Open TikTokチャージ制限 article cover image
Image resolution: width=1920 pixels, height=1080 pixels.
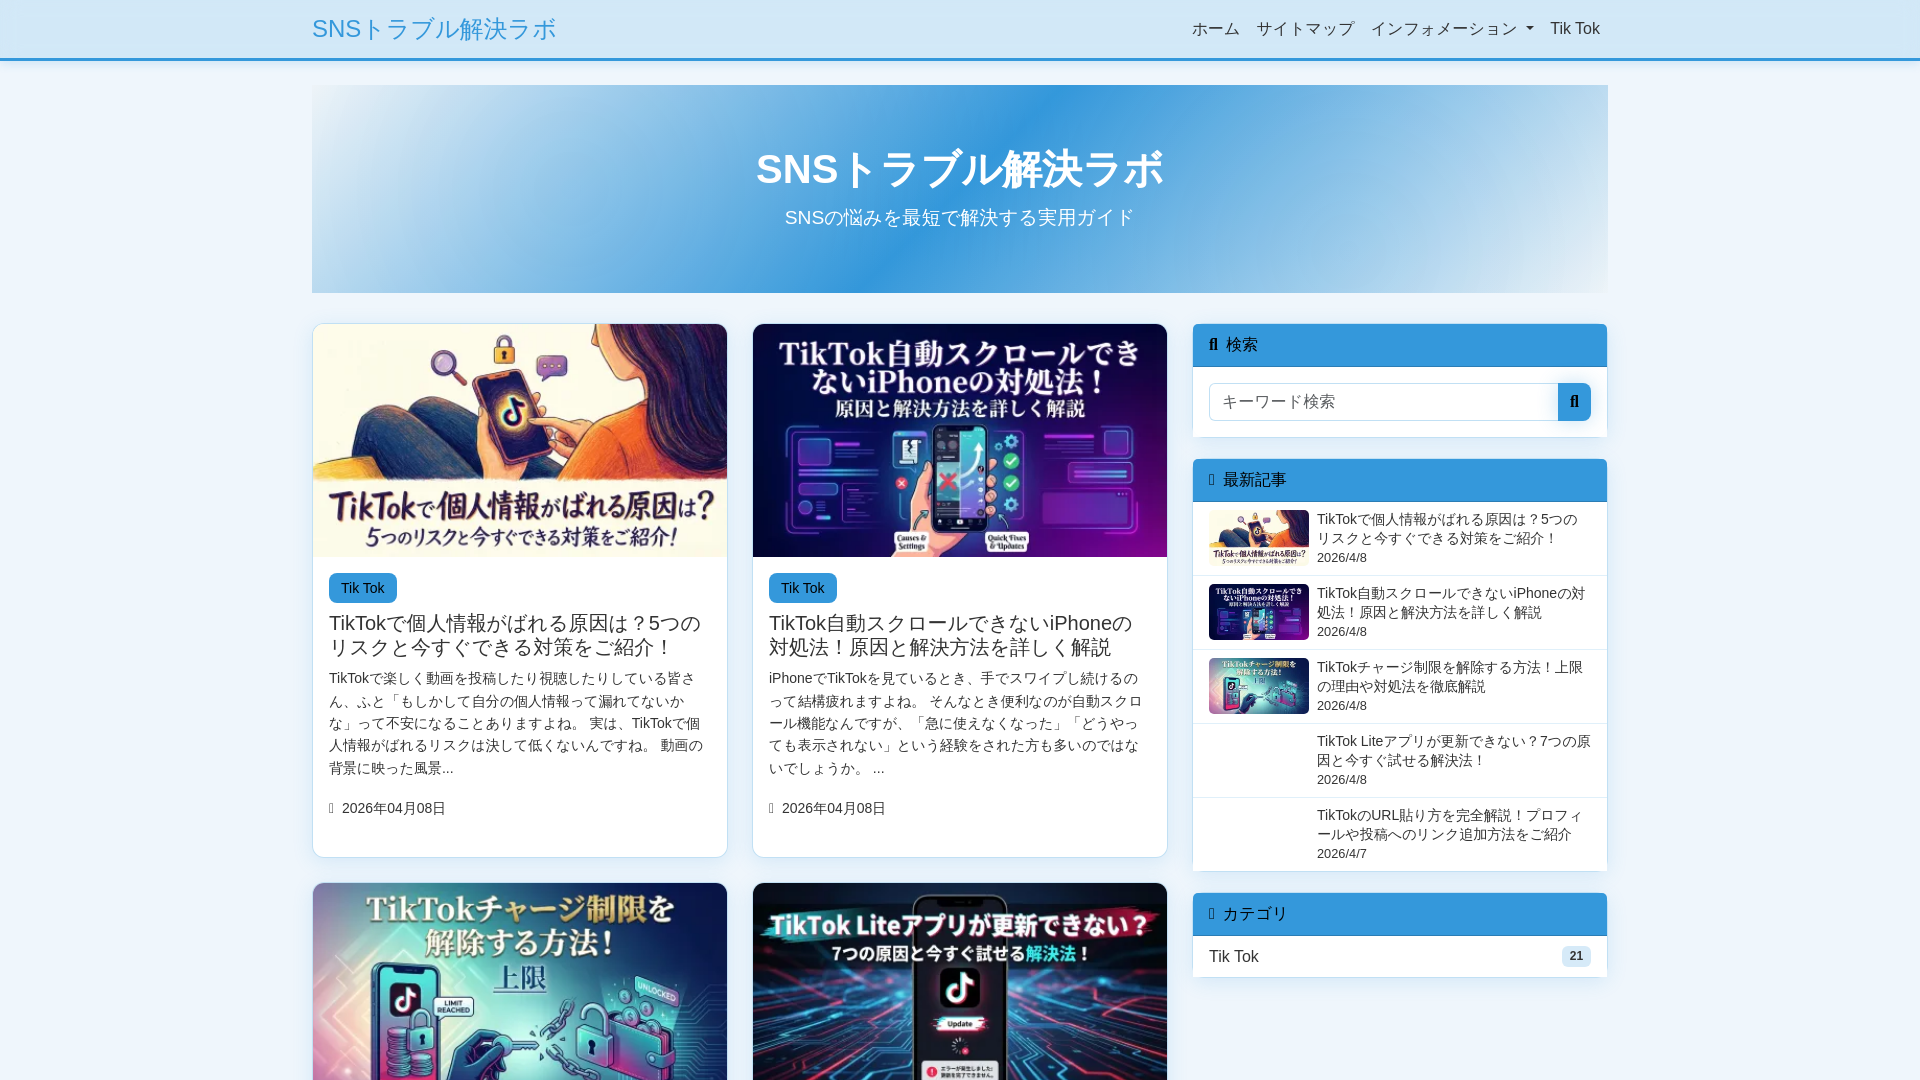pos(520,981)
